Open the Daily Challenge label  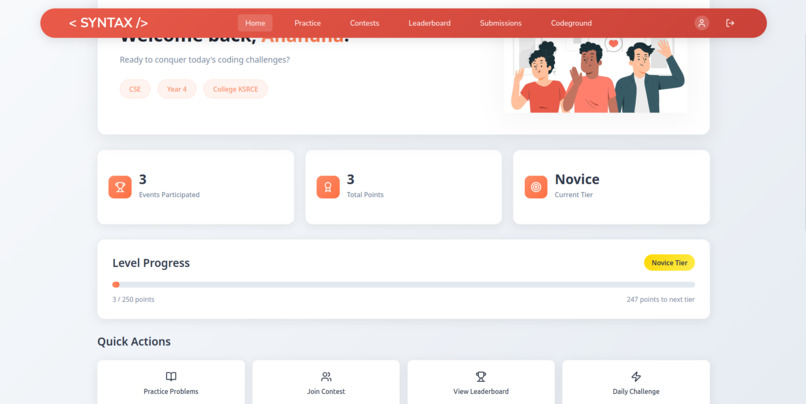pos(636,392)
